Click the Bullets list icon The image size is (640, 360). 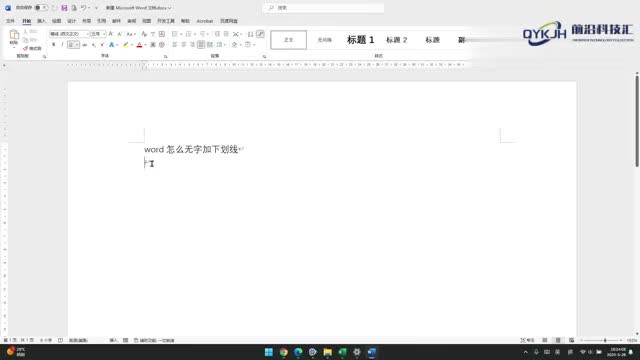pyautogui.click(x=174, y=34)
